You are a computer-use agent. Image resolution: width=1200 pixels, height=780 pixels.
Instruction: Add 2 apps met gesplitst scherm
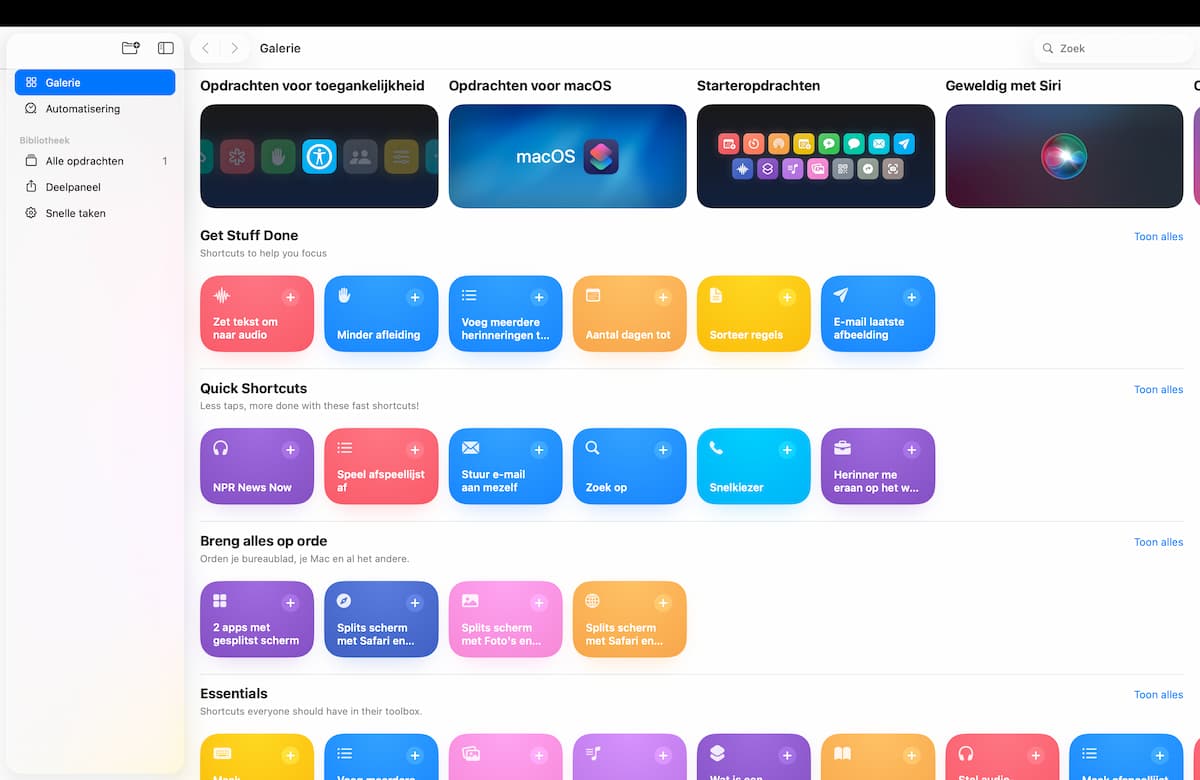click(290, 603)
